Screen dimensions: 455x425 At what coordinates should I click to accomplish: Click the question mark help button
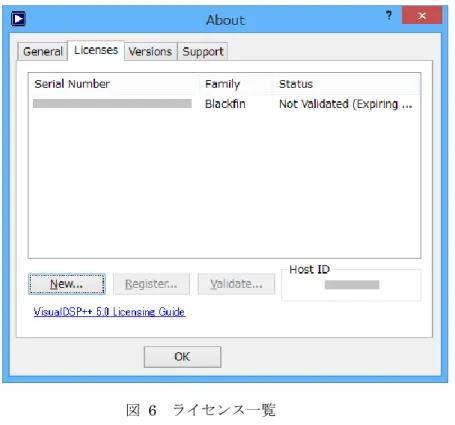[x=389, y=15]
